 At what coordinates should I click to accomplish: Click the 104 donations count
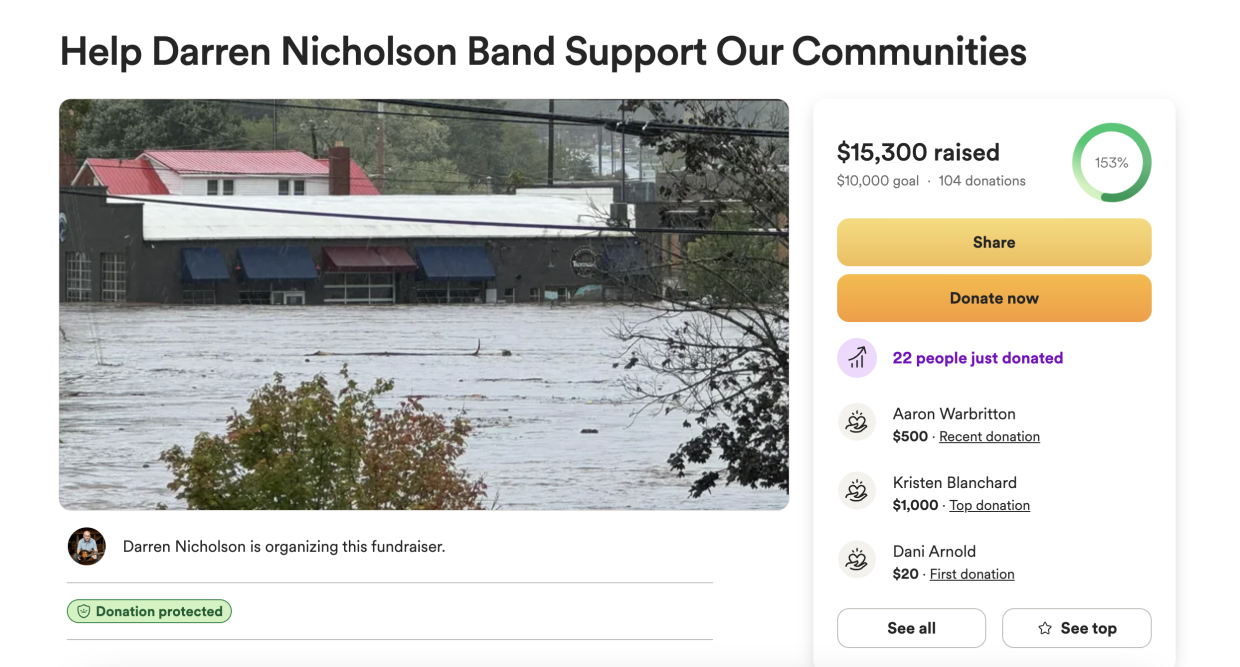pos(982,181)
